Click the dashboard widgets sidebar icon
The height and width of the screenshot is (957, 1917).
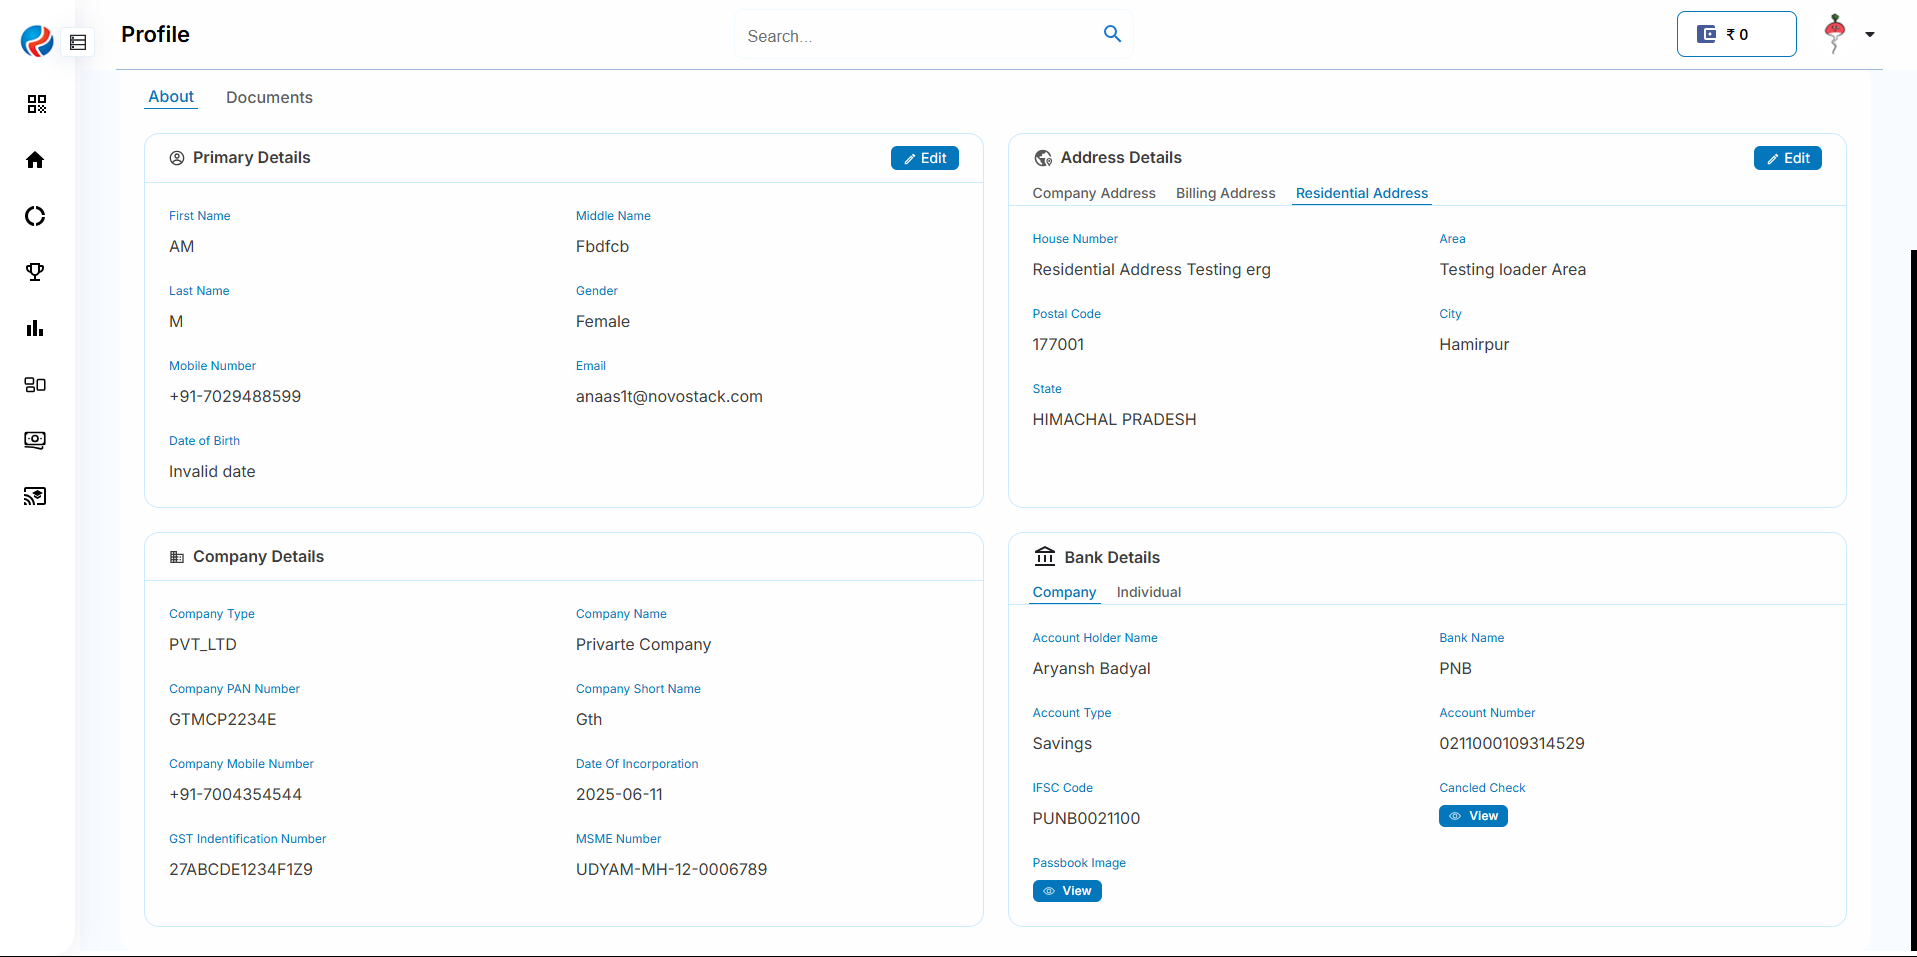tap(35, 384)
